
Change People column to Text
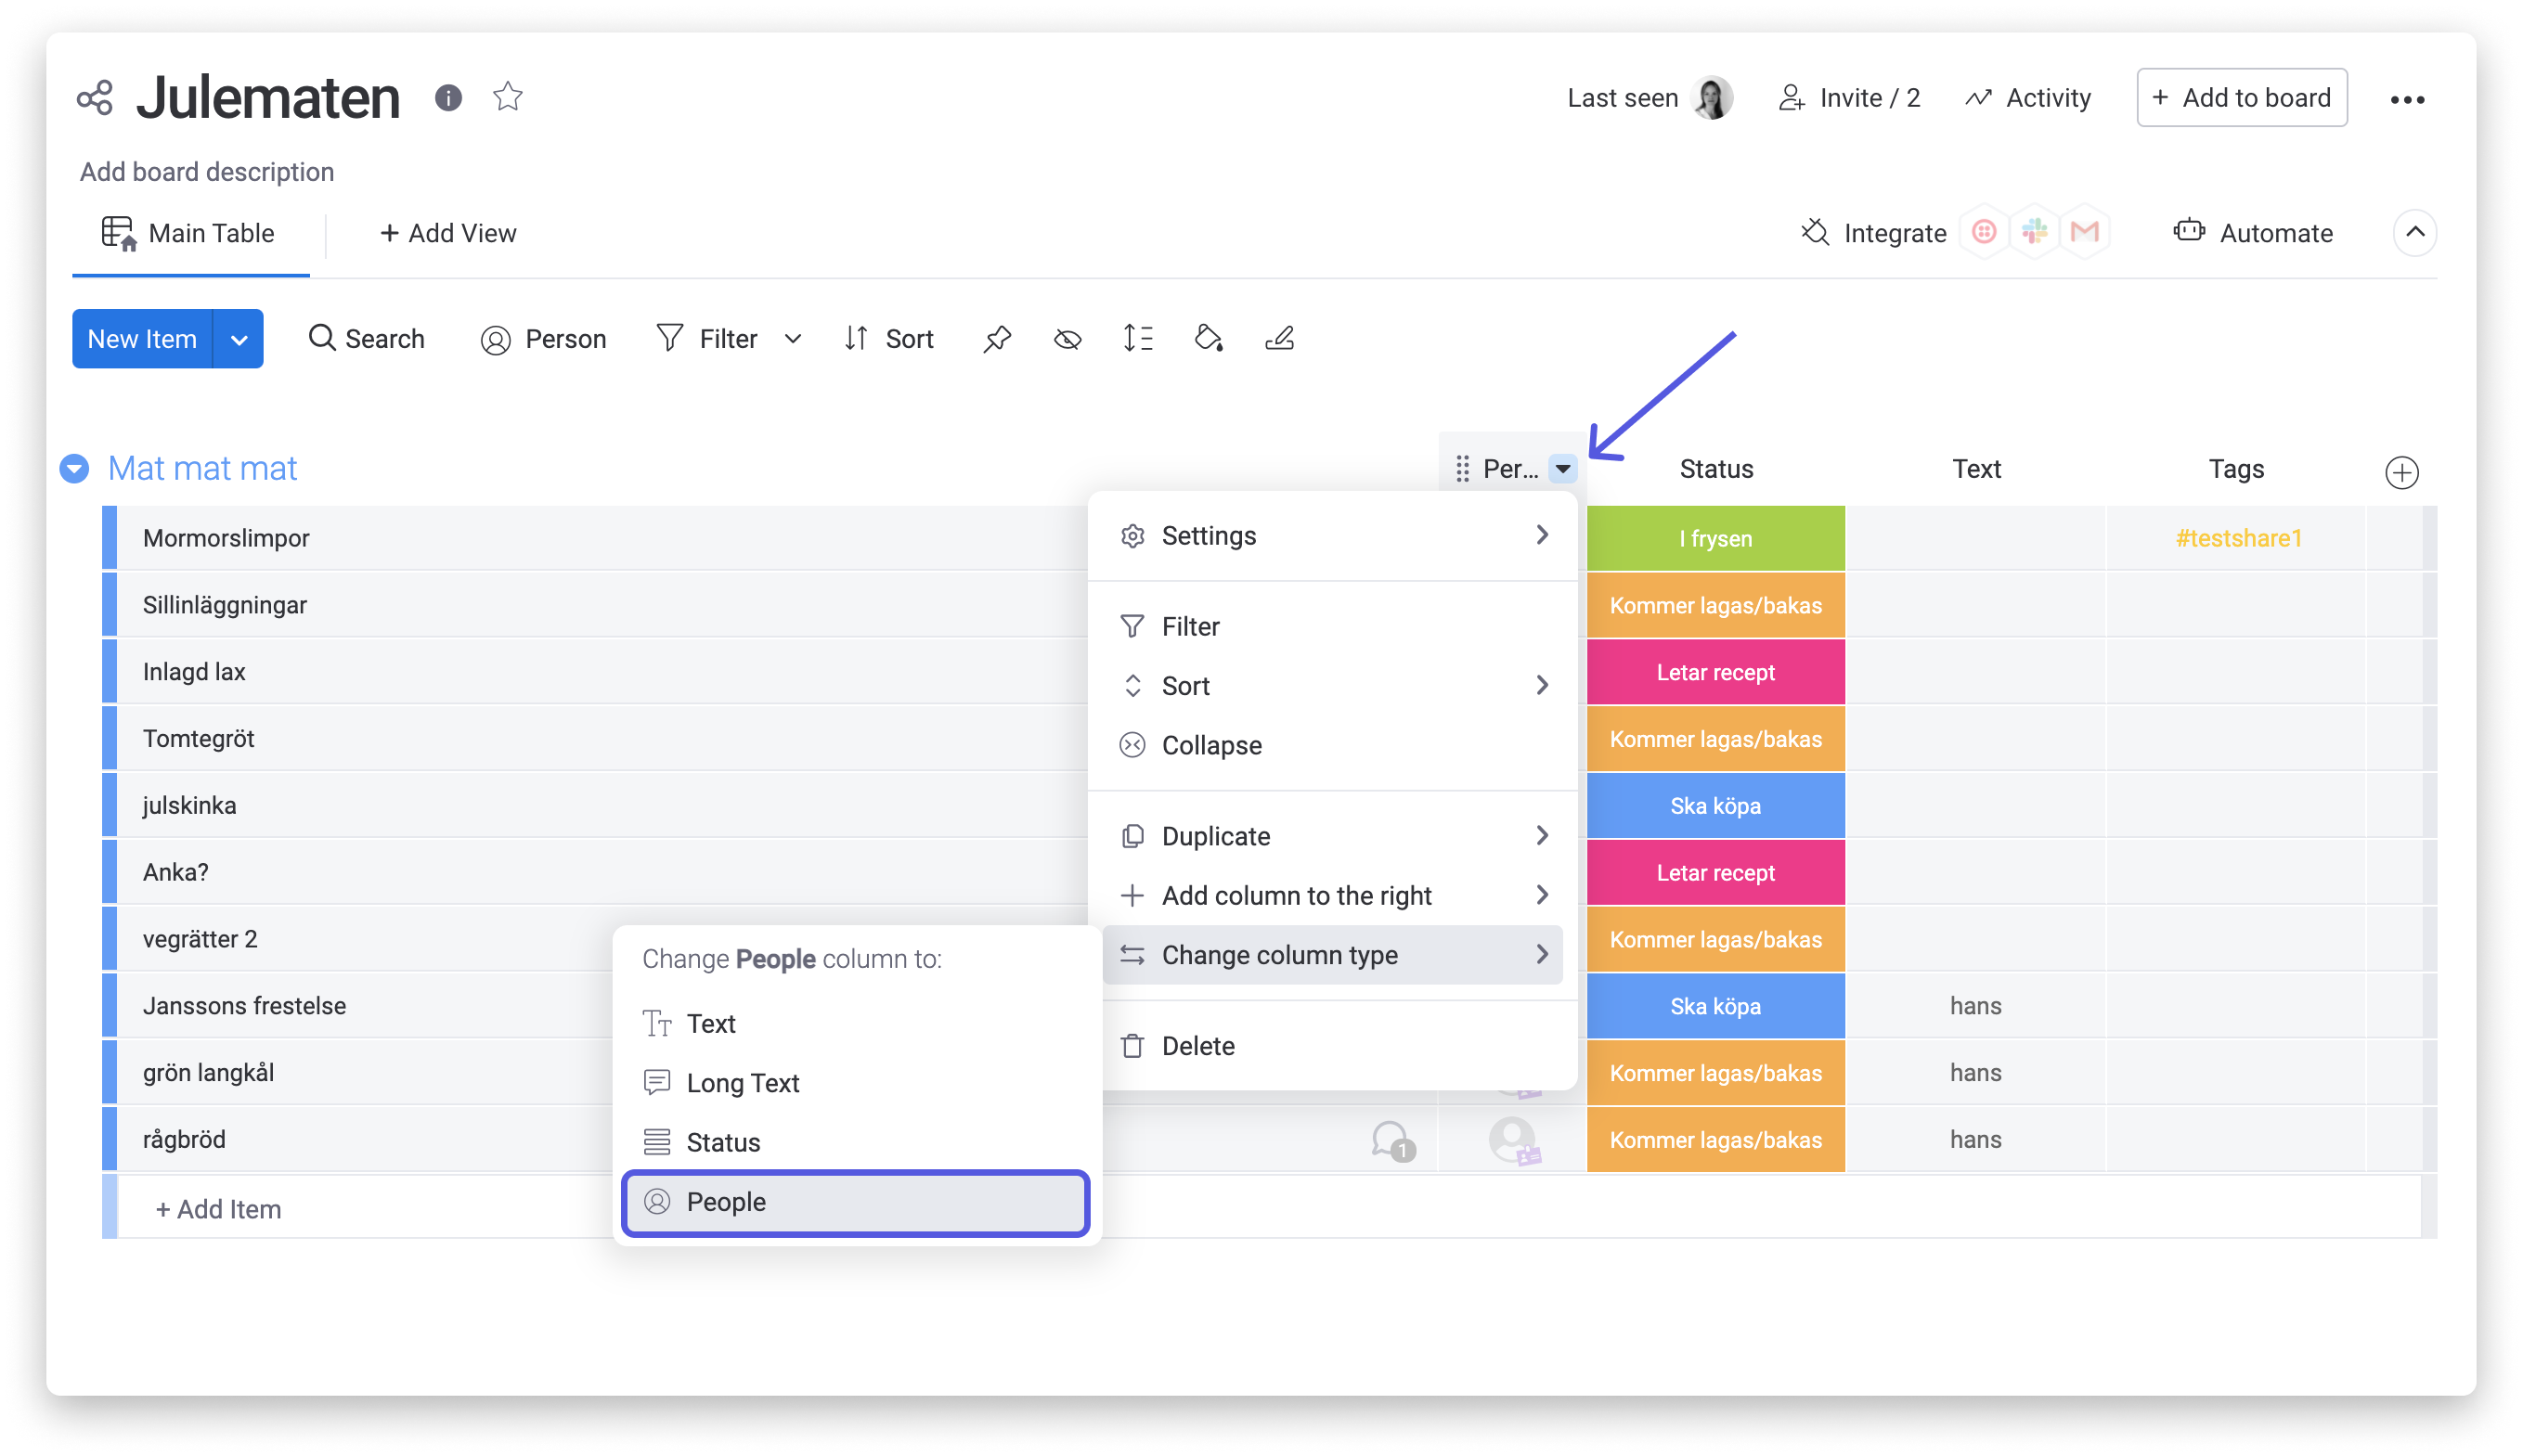pos(856,1024)
